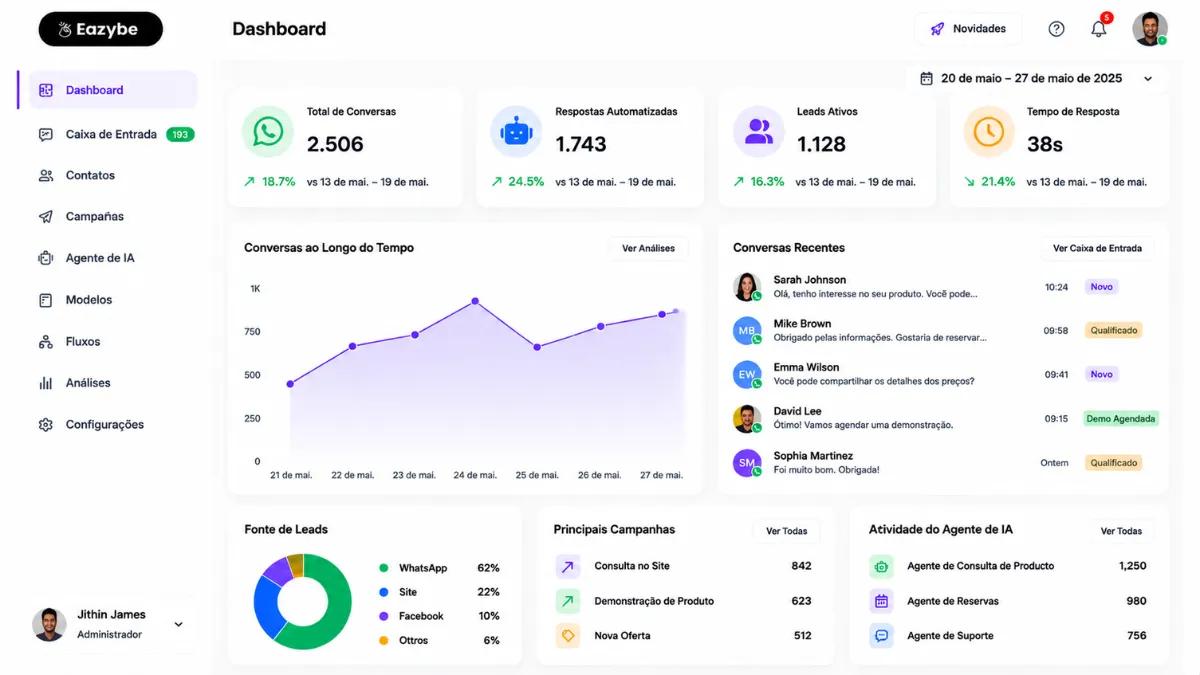Click the Fluxos flow icon
This screenshot has width=1200, height=675.
tap(46, 342)
